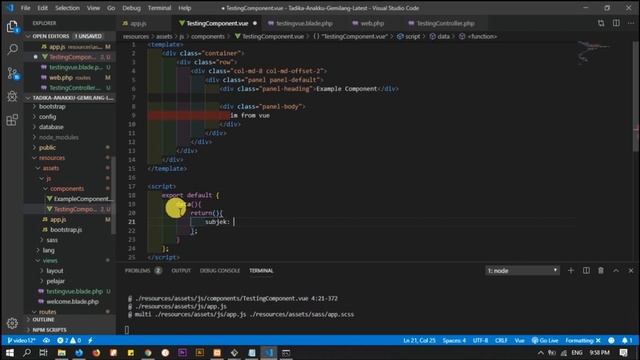Open Task View in taskbar

pos(44,353)
